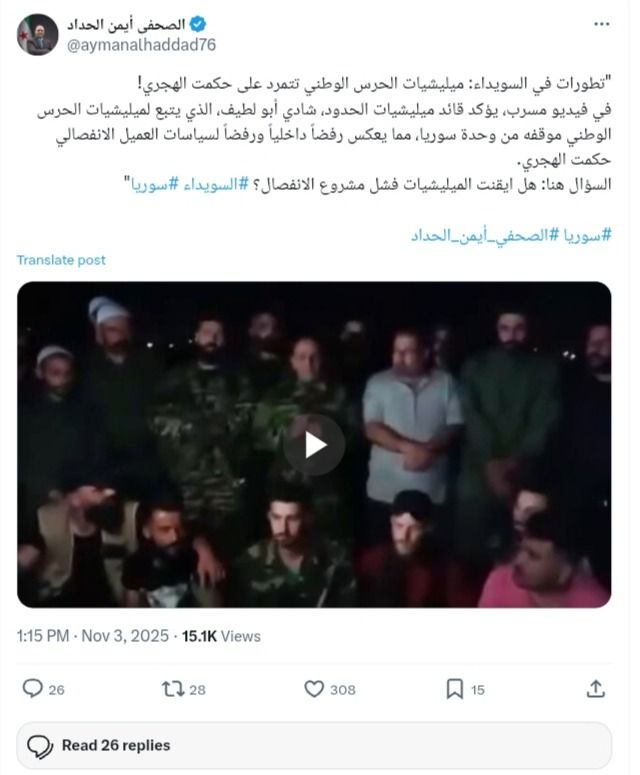Click the repost arrows icon
Screen dimensions: 640x775
tap(173, 689)
